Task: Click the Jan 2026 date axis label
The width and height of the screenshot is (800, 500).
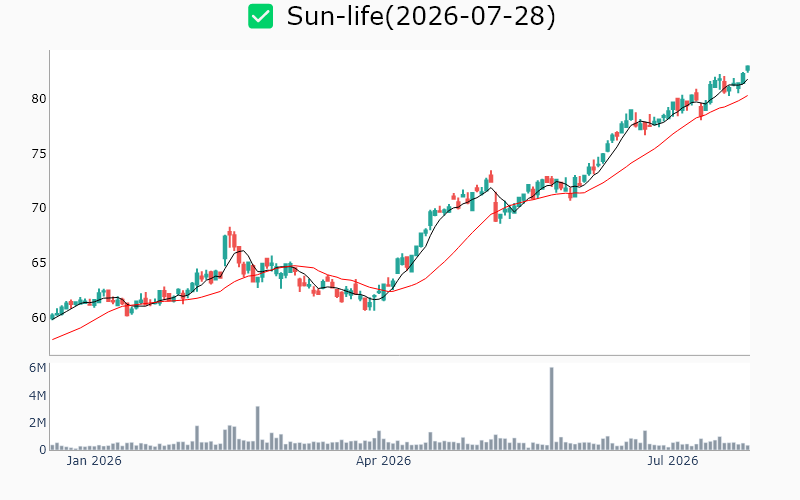Action: [94, 461]
